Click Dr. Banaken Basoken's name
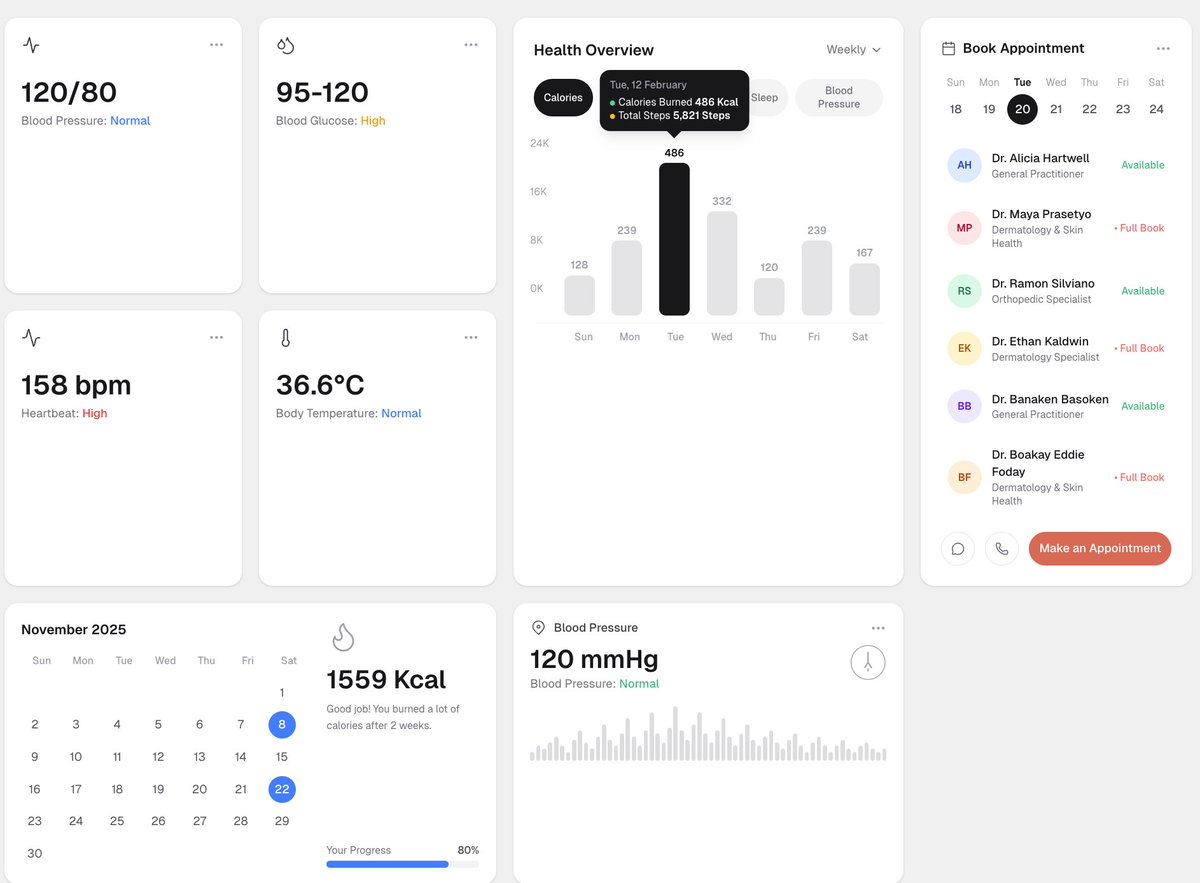 (1050, 399)
